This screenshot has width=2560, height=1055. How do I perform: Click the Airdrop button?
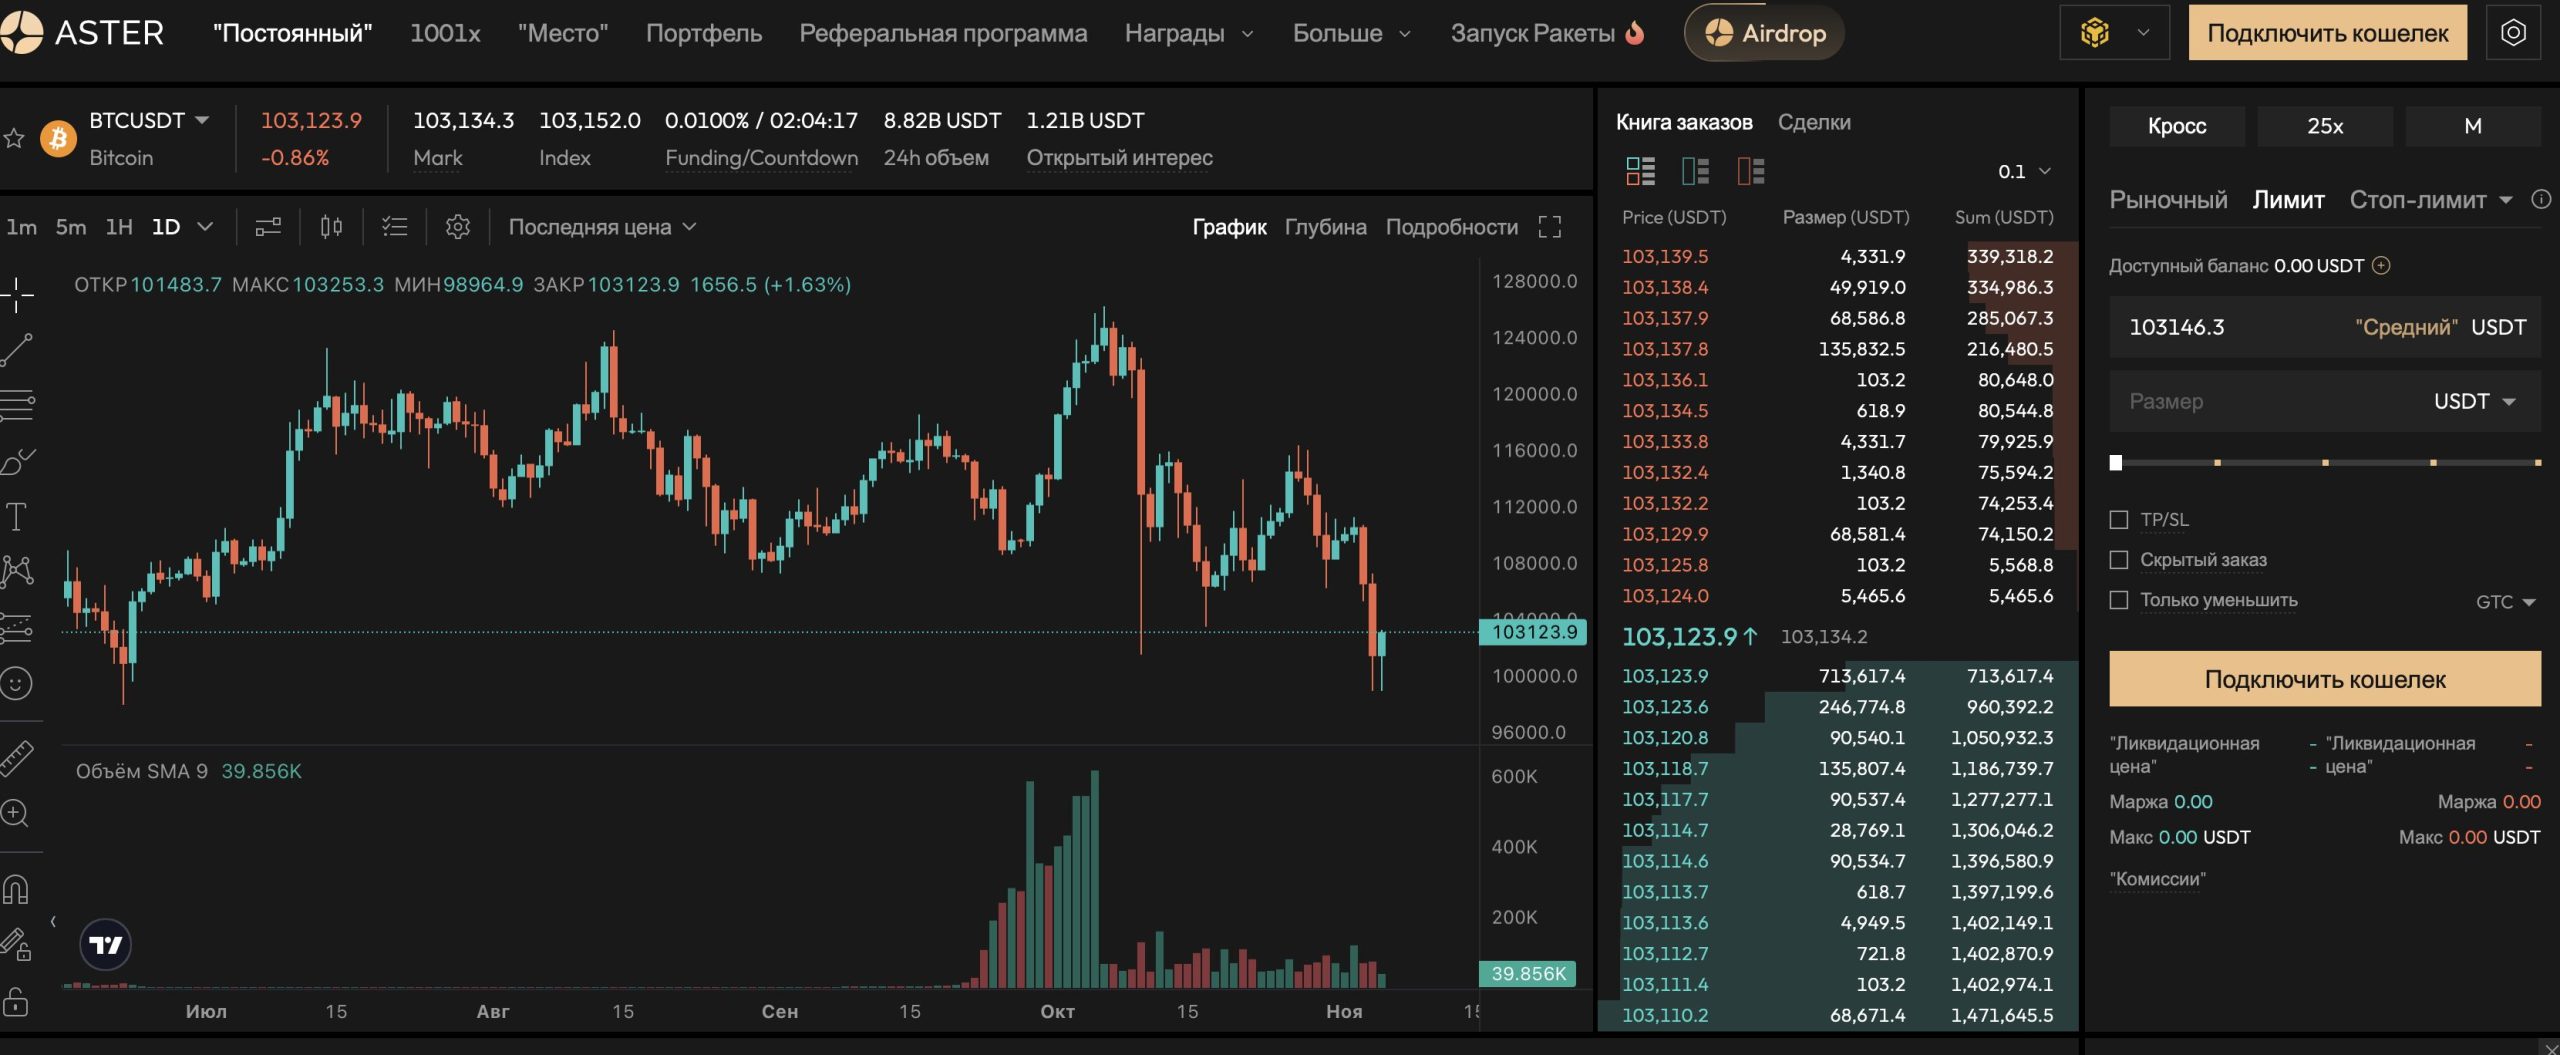tap(1764, 33)
